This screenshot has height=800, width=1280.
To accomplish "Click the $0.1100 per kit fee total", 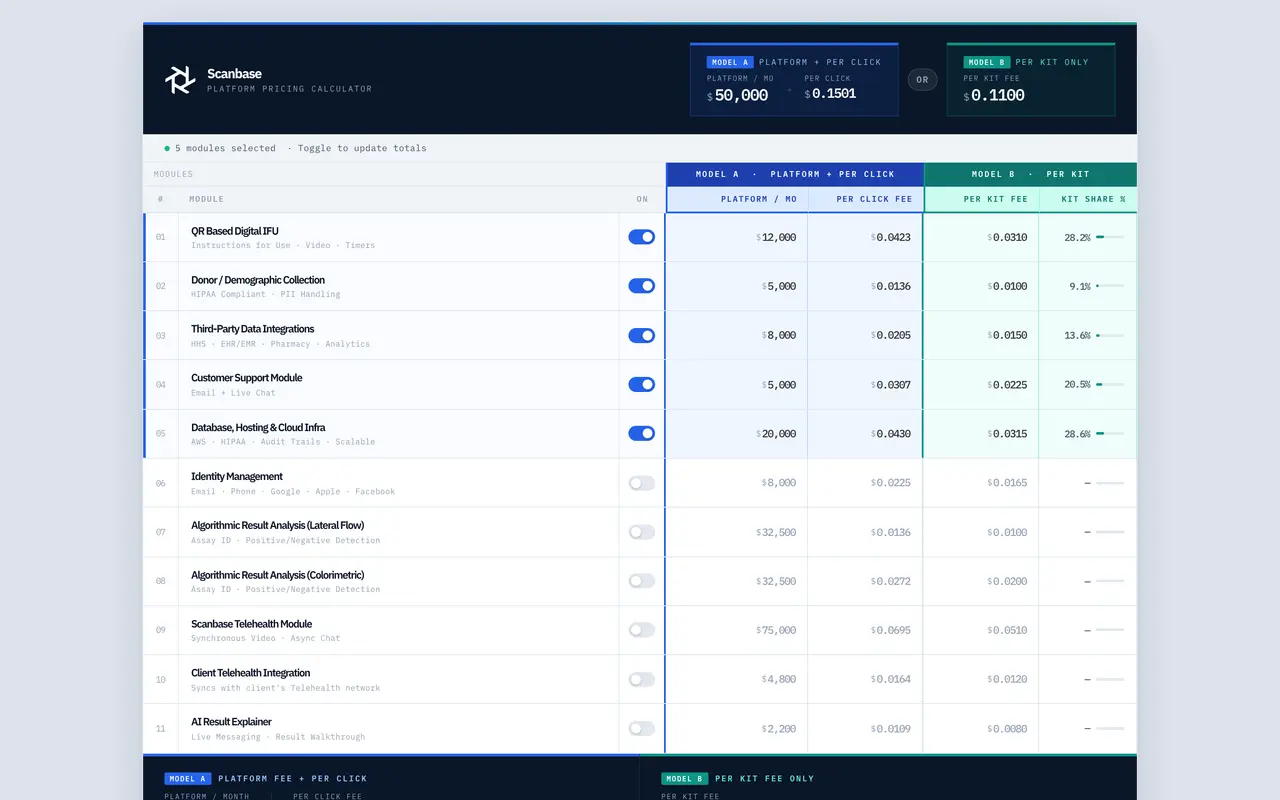I will [x=994, y=96].
